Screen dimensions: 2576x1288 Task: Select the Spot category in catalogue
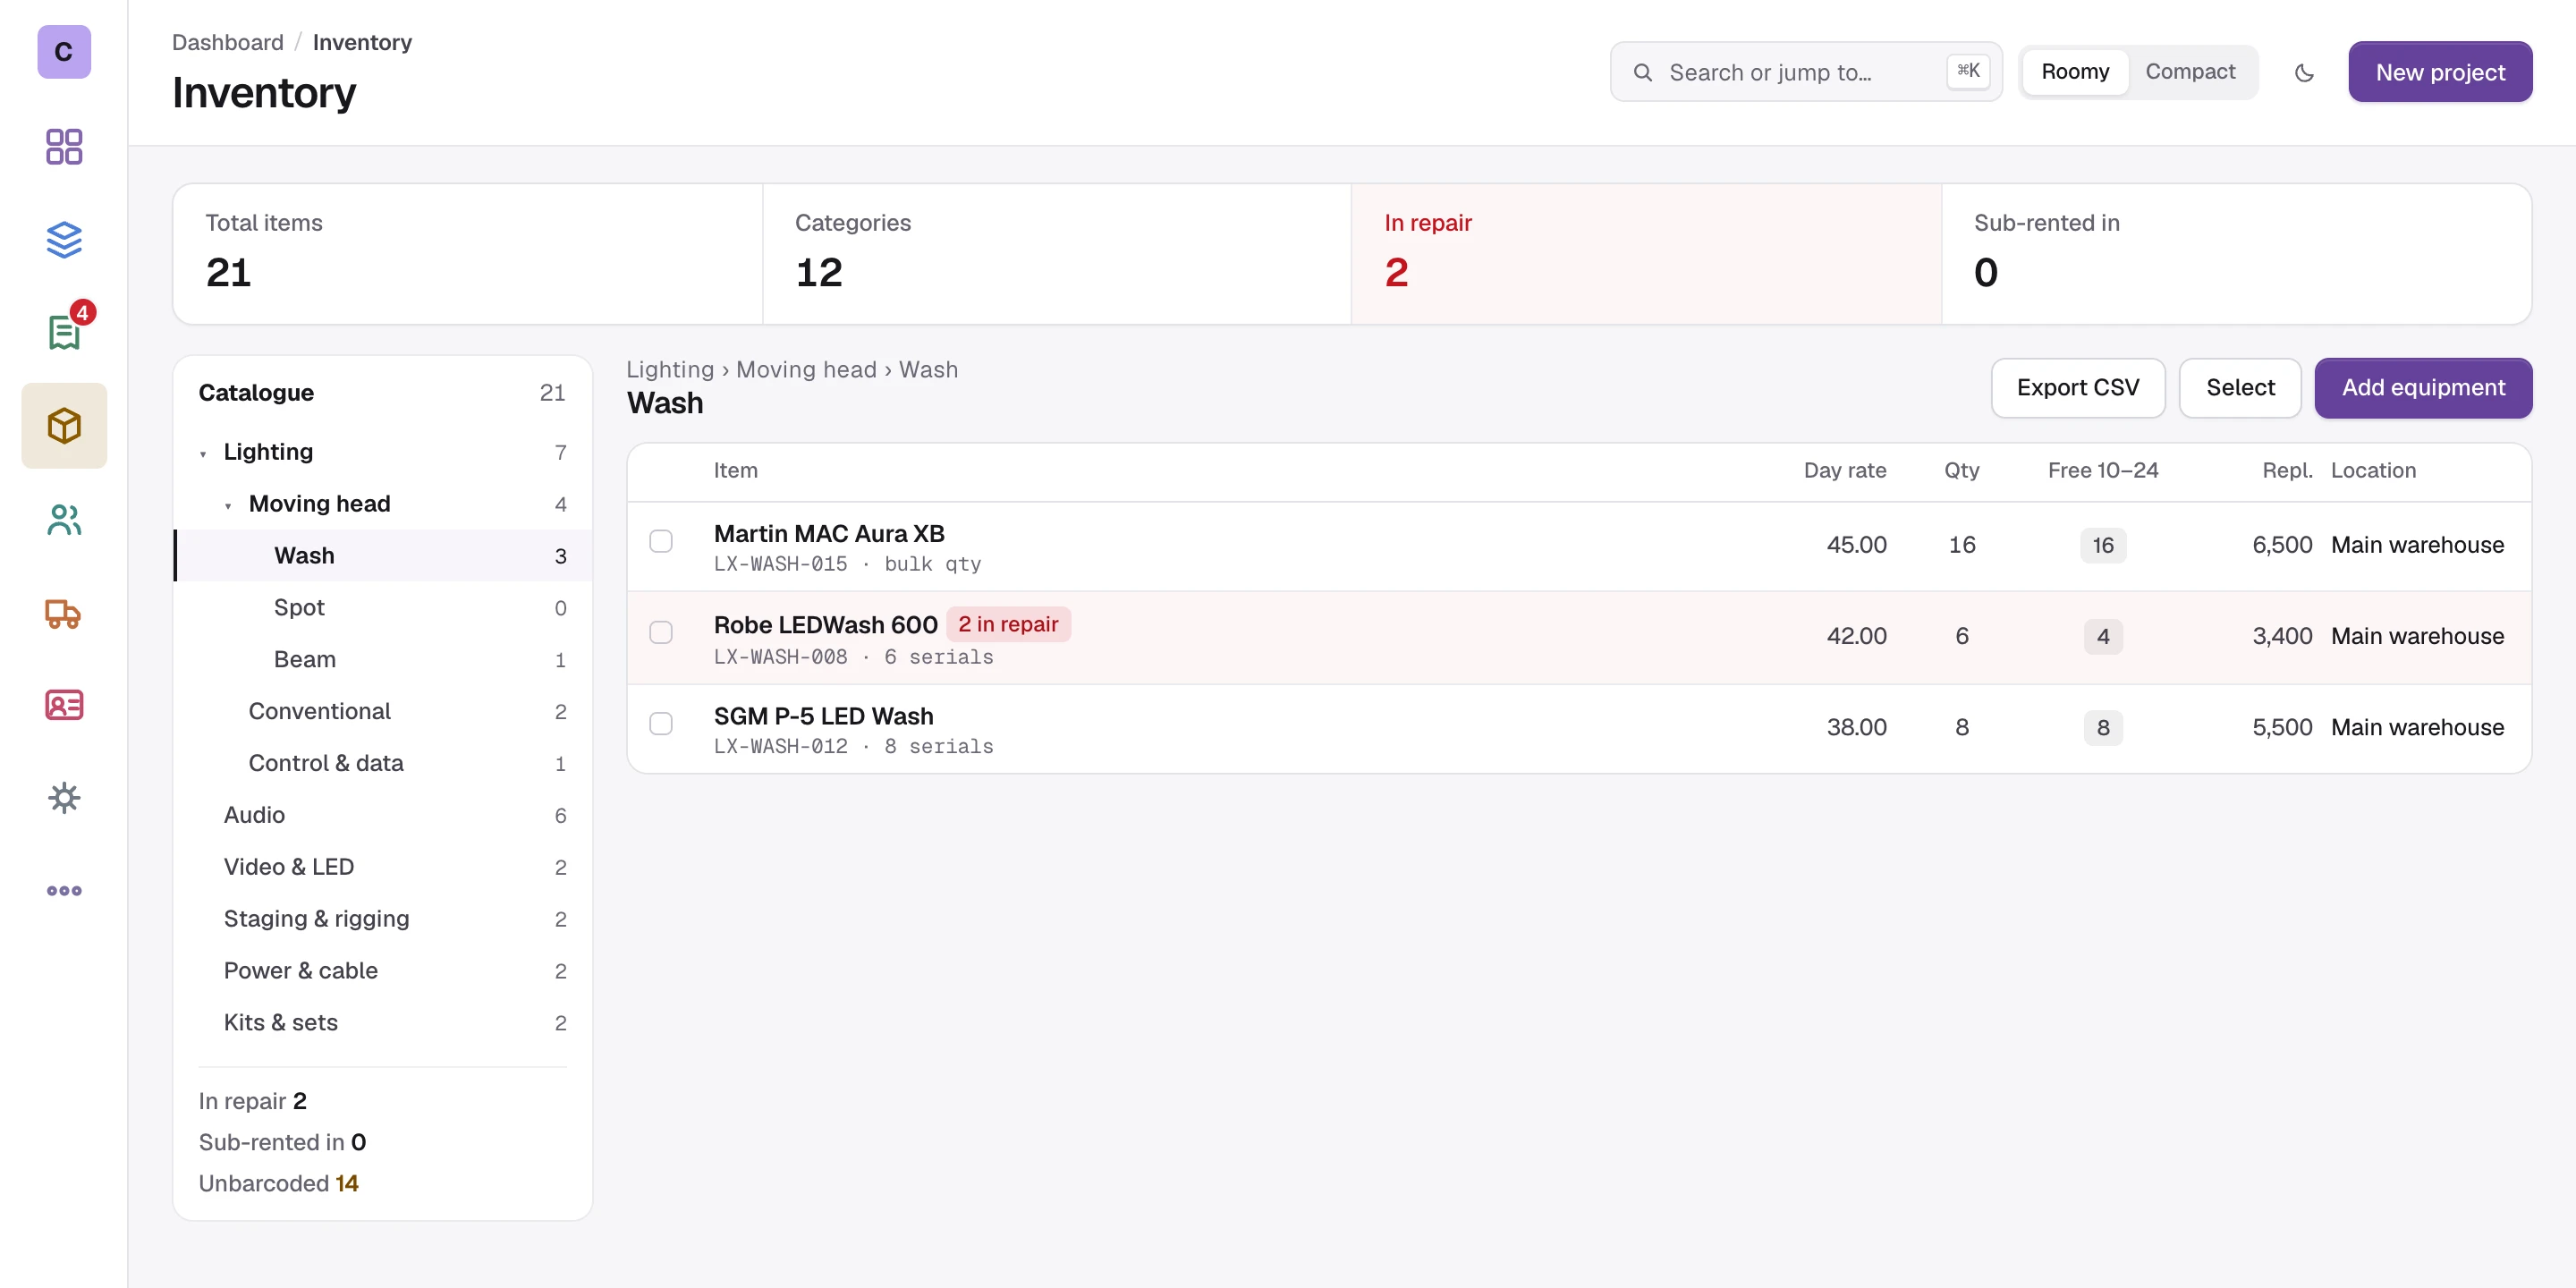click(x=383, y=608)
